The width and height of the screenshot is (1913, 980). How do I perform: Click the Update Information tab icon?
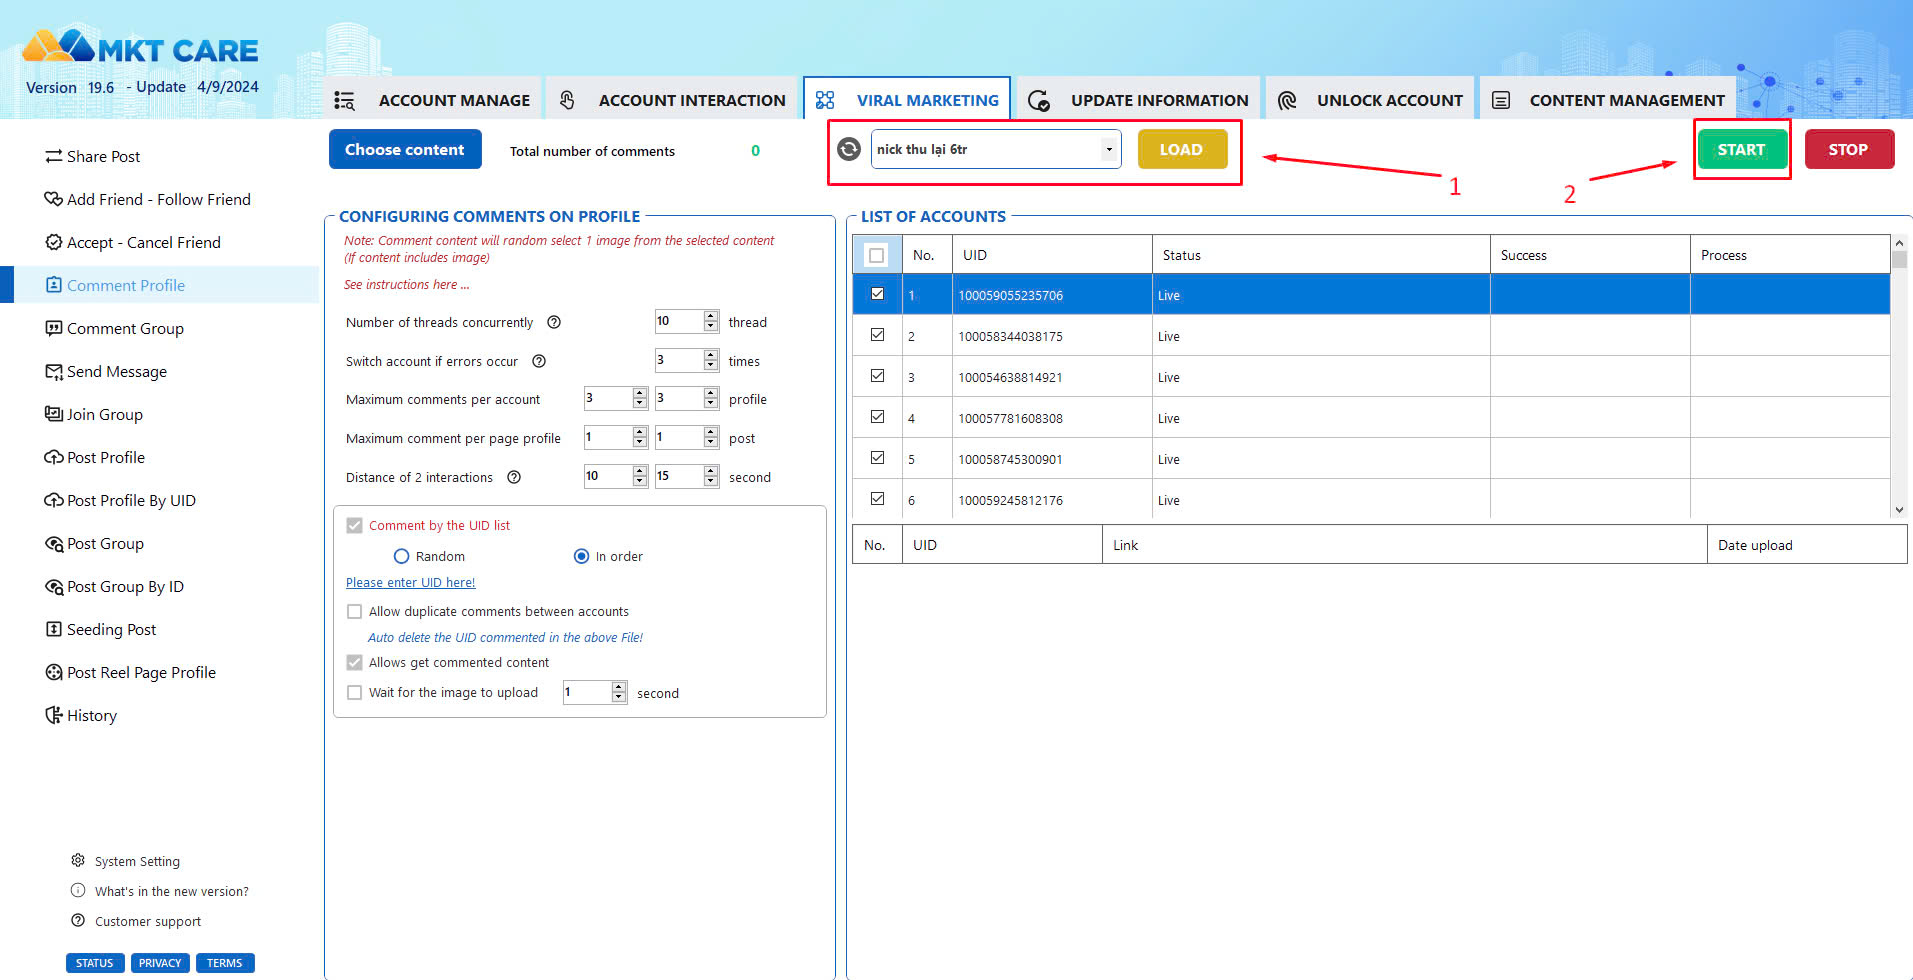[1039, 100]
